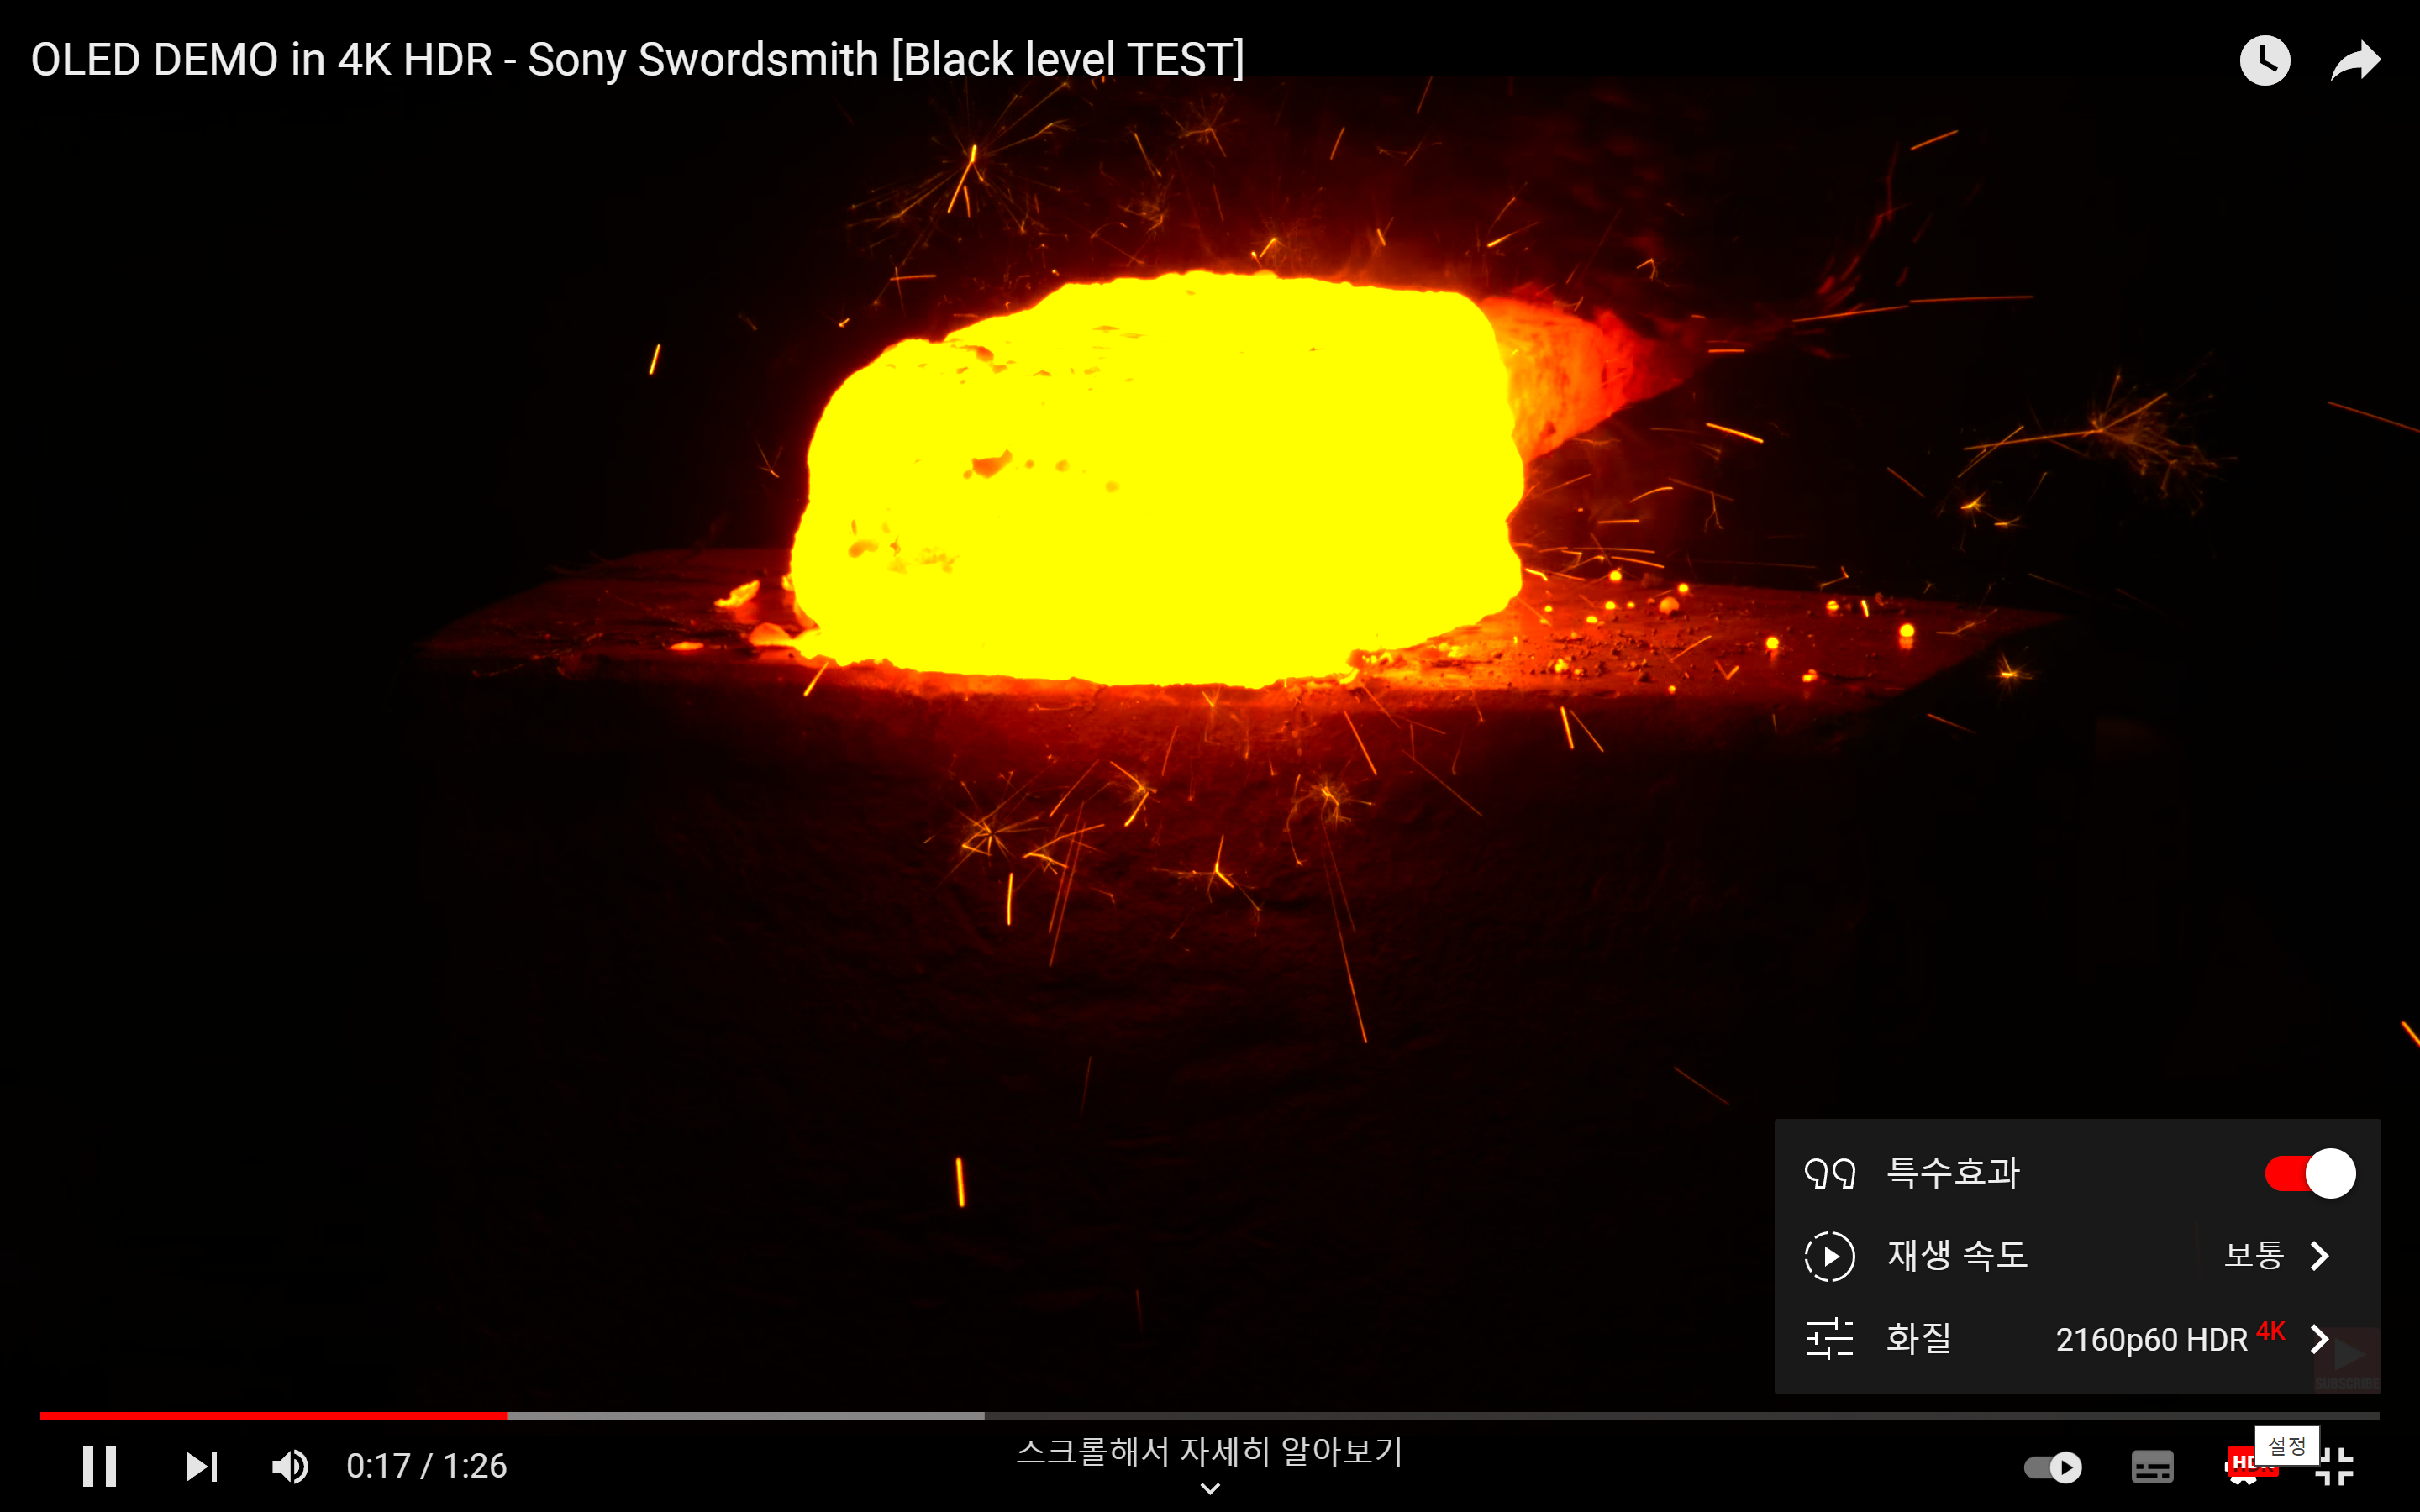The height and width of the screenshot is (1512, 2420).
Task: Mute the video volume
Action: (290, 1466)
